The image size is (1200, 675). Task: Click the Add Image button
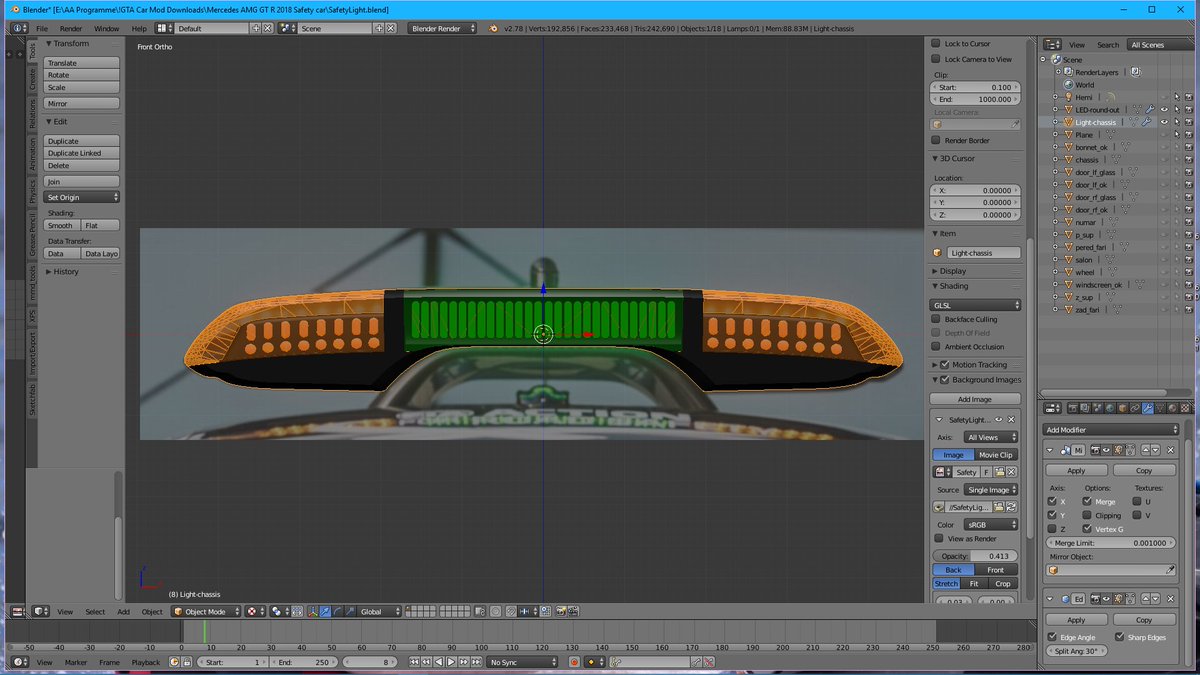pyautogui.click(x=975, y=399)
